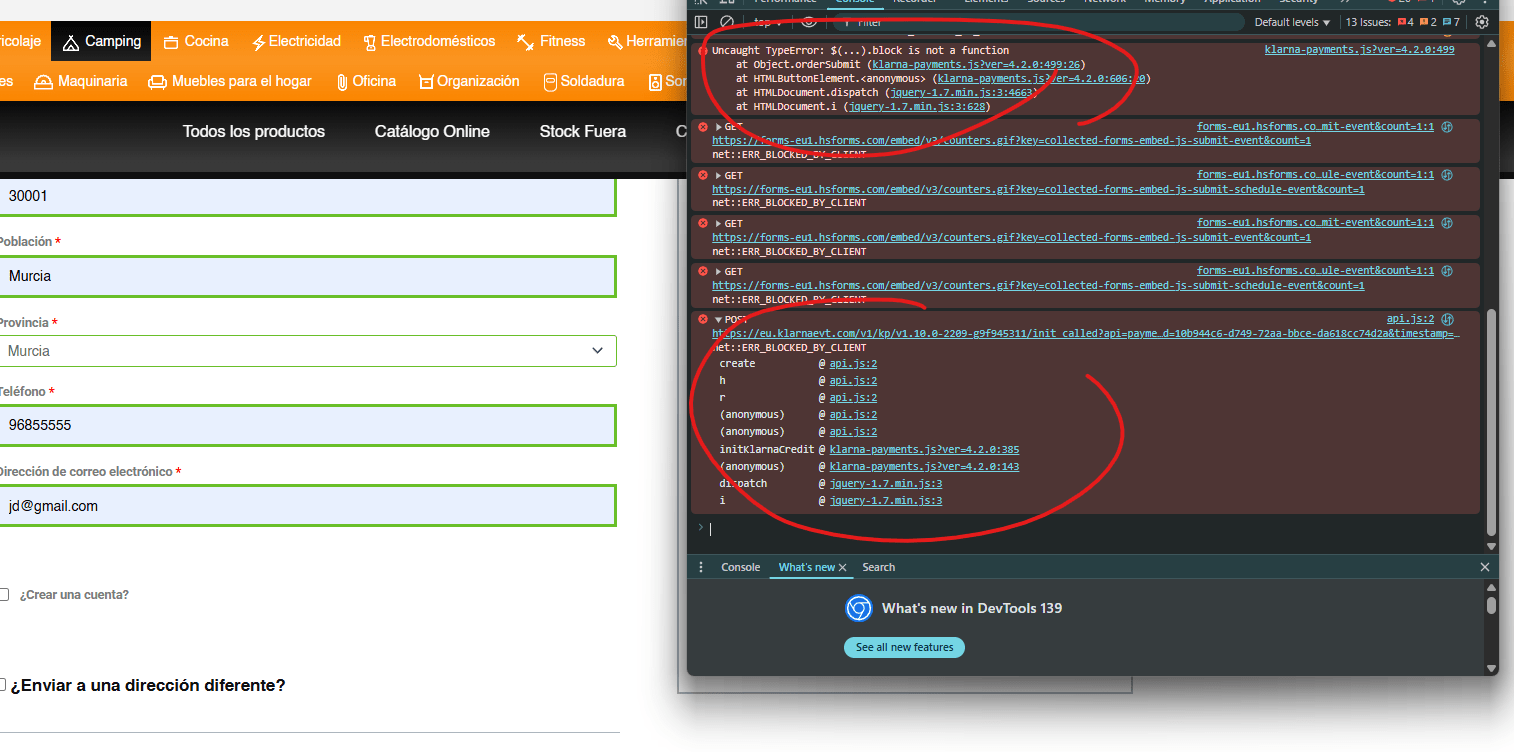Click the clear console icon
This screenshot has width=1514, height=752.
727,22
